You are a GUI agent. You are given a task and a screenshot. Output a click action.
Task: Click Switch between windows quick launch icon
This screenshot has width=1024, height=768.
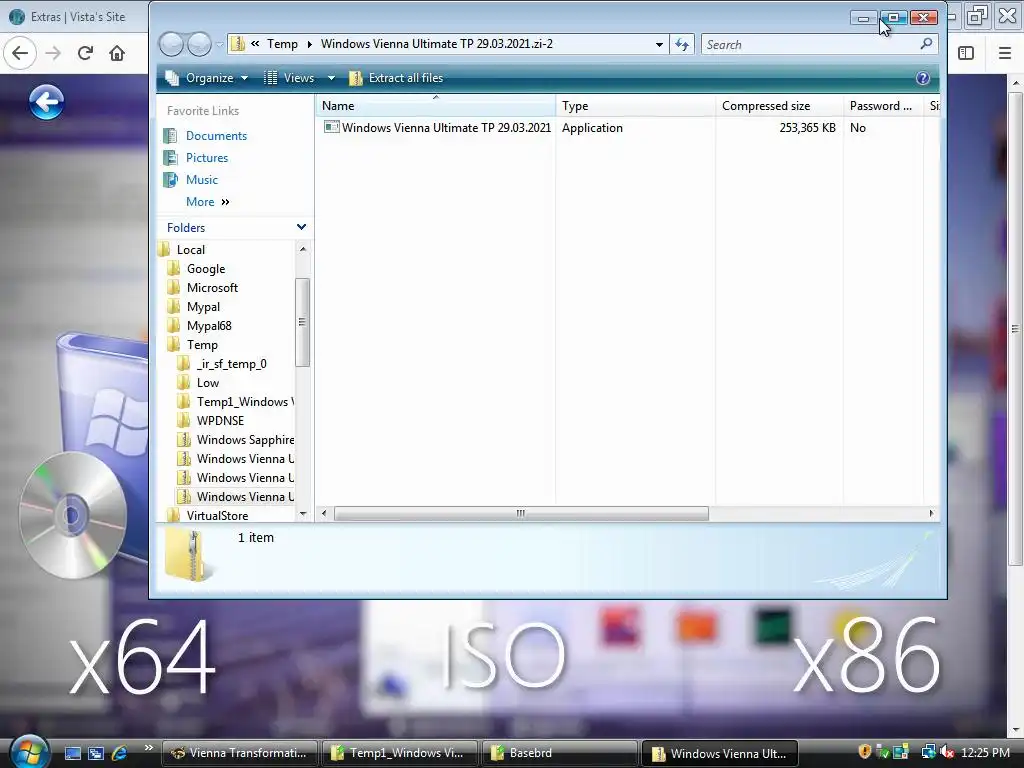point(96,753)
